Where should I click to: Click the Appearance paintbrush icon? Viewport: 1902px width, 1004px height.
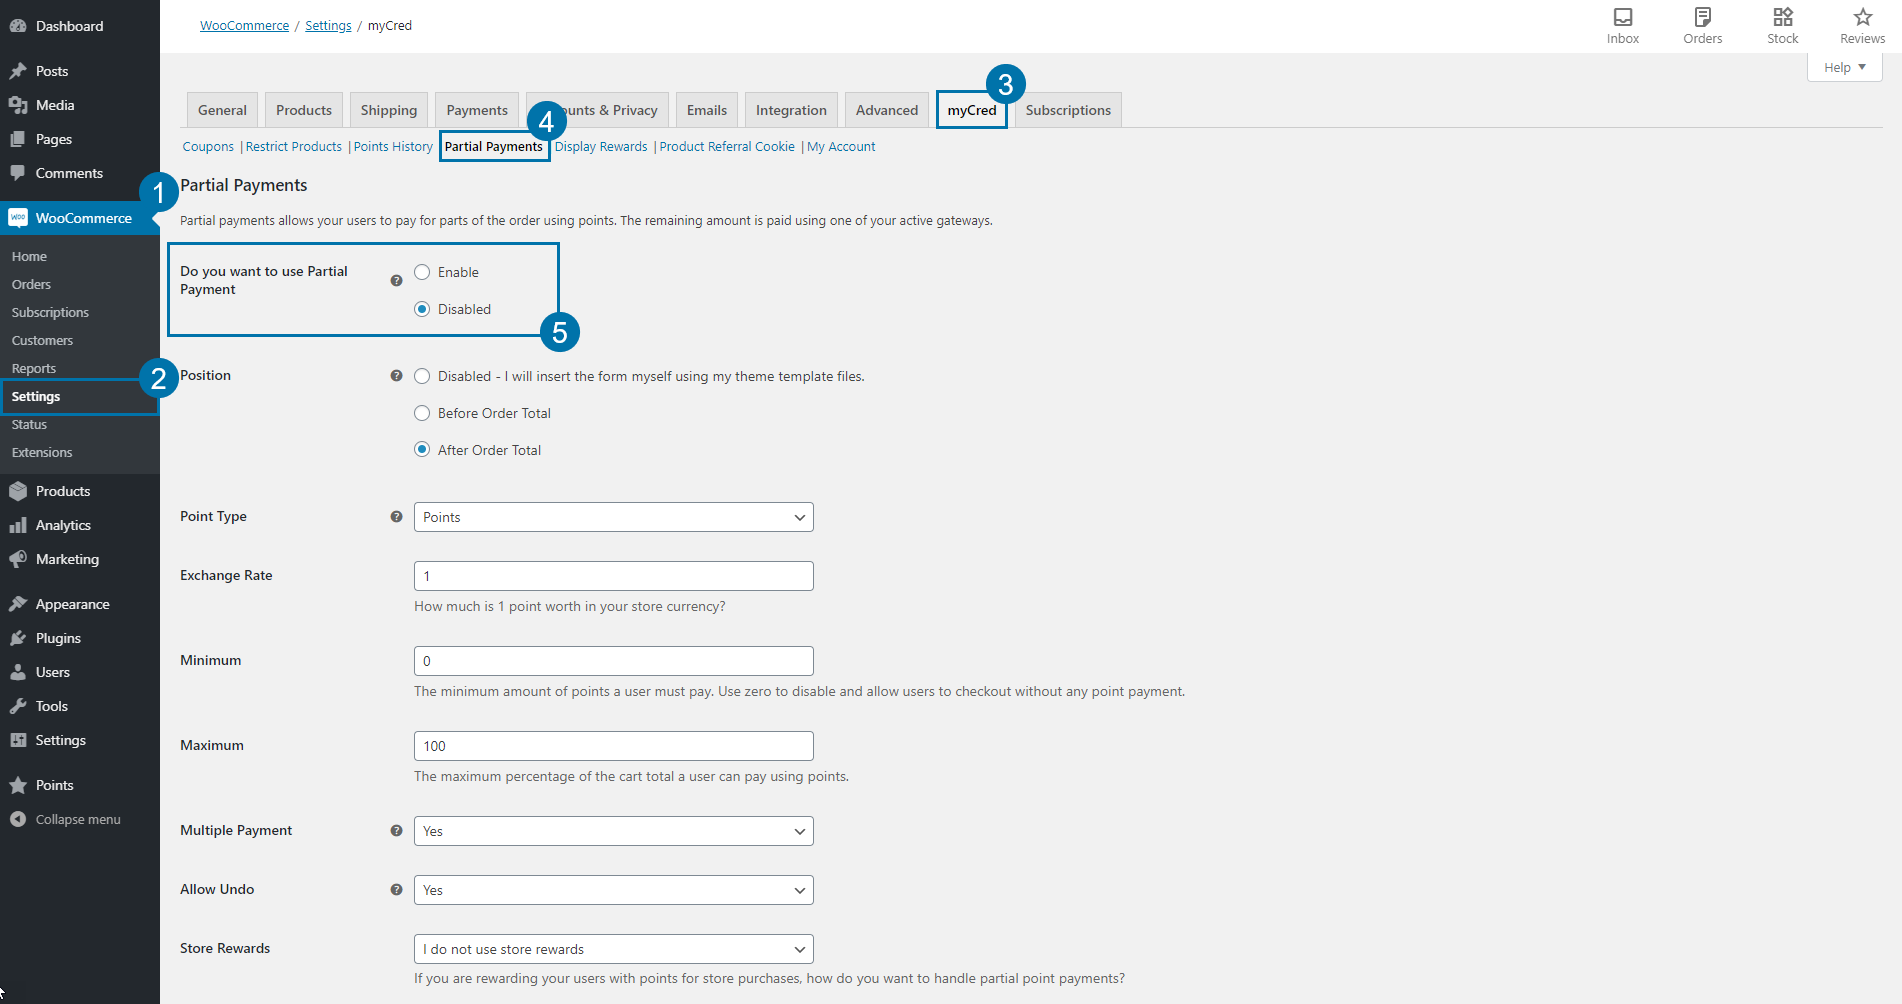coord(18,604)
